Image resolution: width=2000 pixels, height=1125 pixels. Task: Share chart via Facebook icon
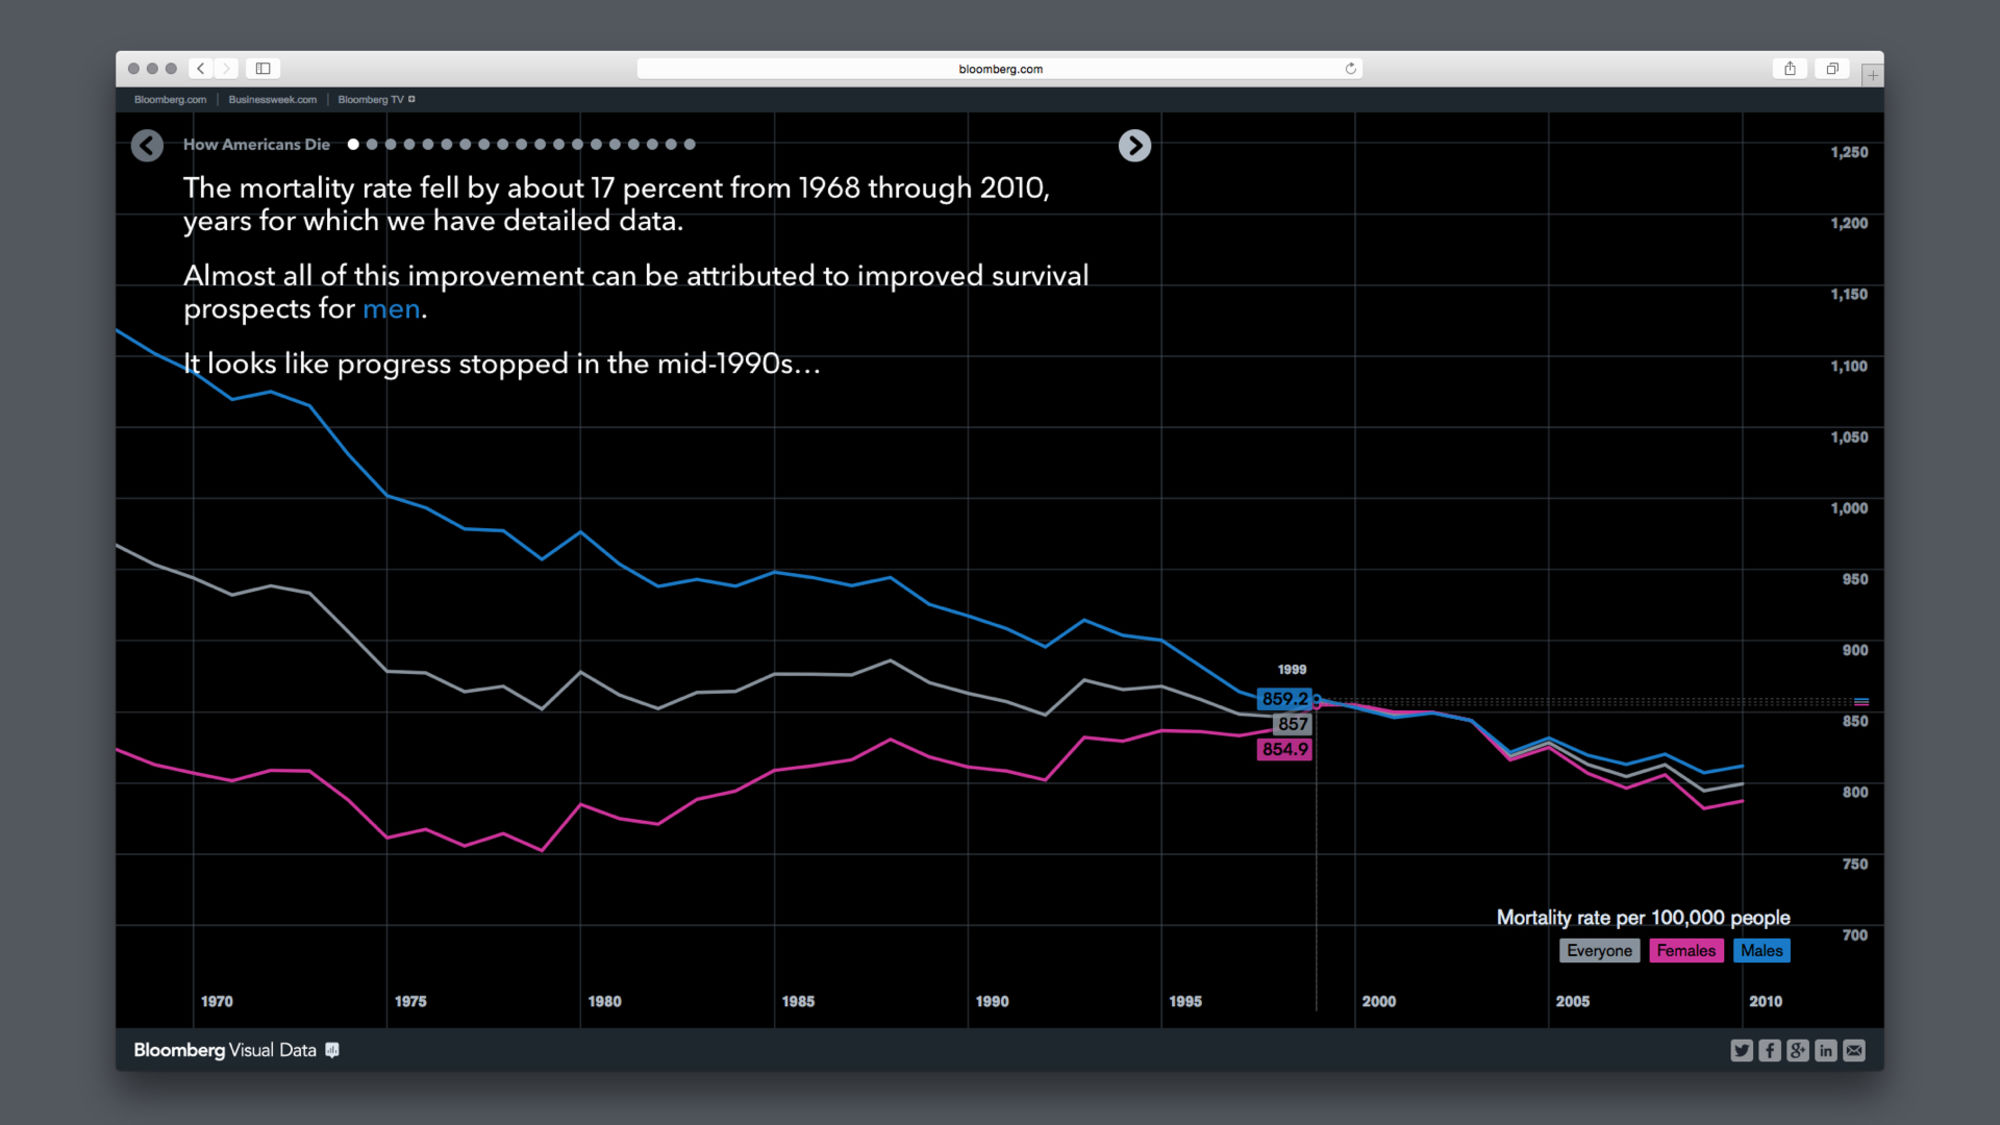(1769, 1050)
